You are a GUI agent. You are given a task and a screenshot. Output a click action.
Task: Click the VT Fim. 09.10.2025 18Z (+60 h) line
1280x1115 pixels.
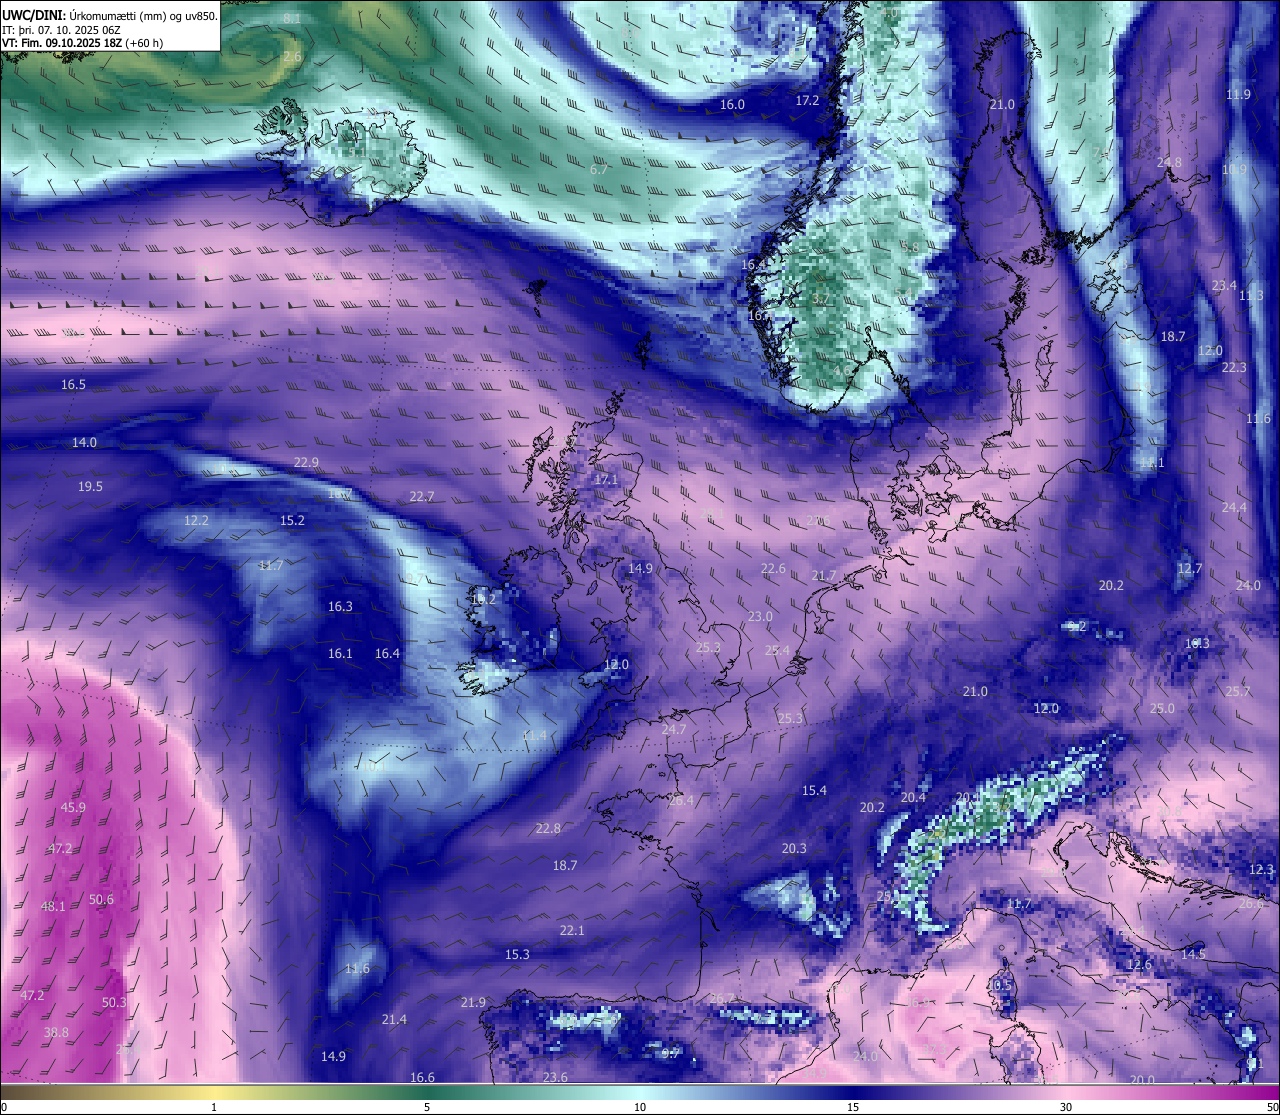click(x=82, y=43)
